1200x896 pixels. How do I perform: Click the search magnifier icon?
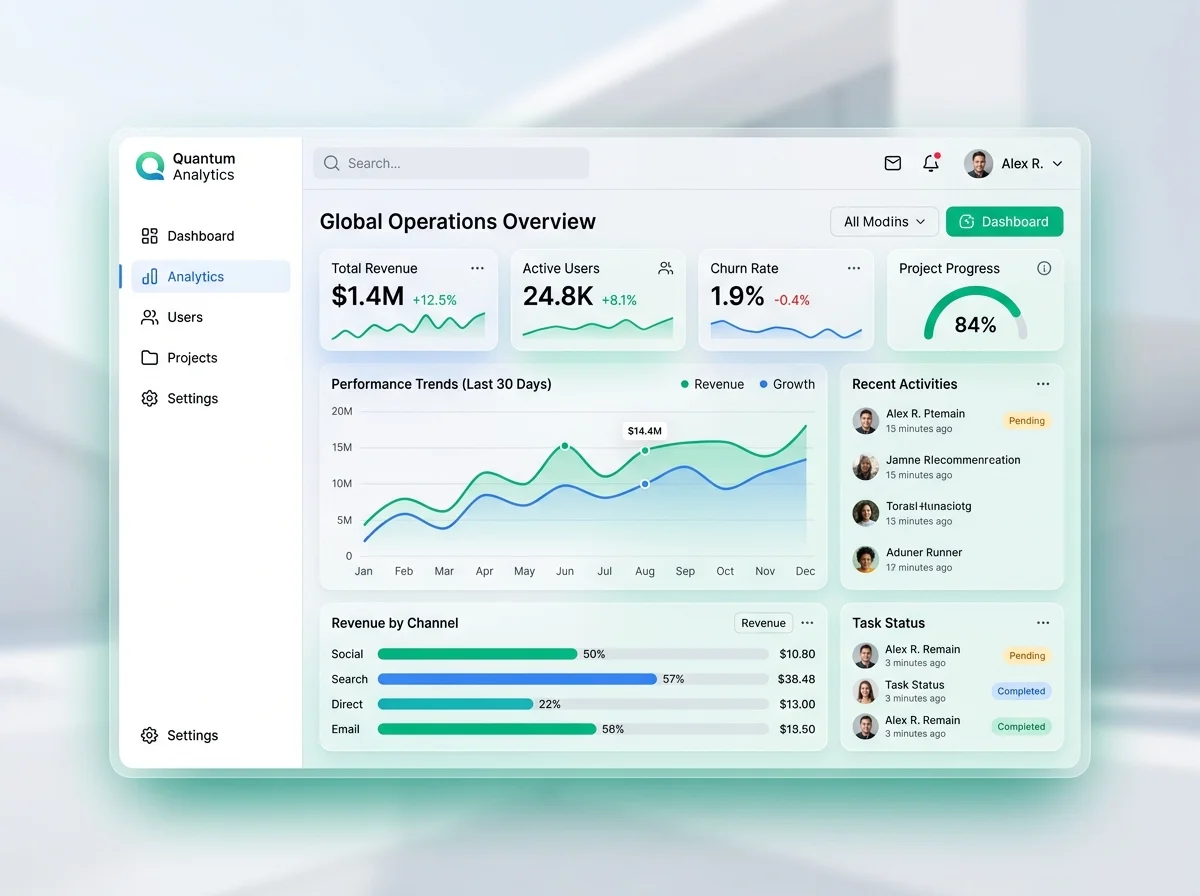332,163
